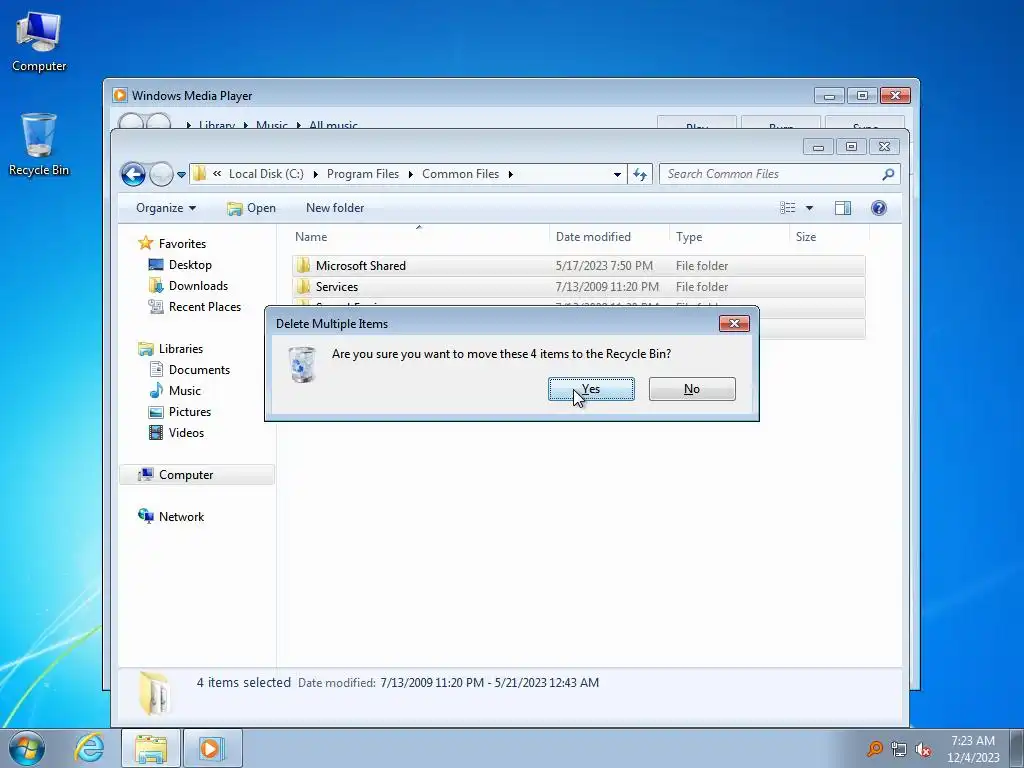Launch Internet Explorer from taskbar

pos(89,748)
